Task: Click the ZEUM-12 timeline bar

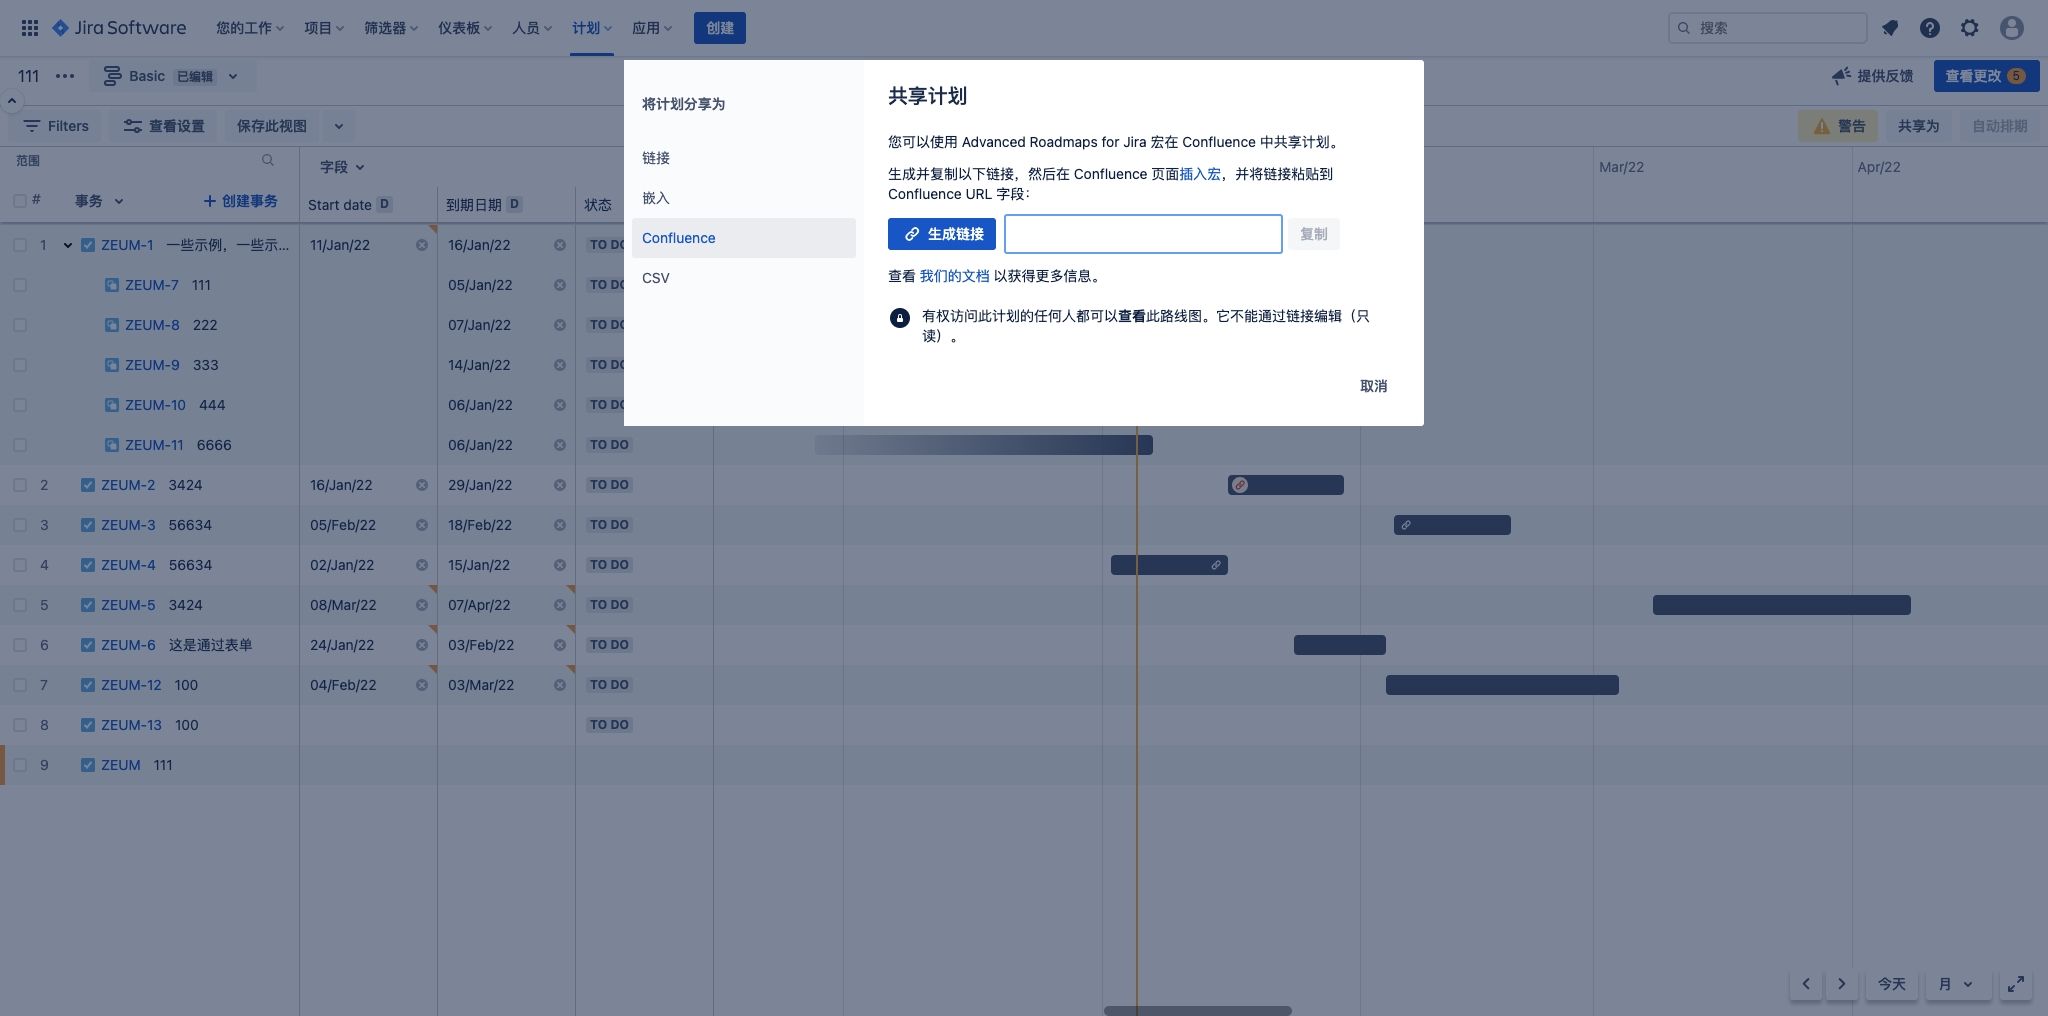Action: tap(1502, 685)
